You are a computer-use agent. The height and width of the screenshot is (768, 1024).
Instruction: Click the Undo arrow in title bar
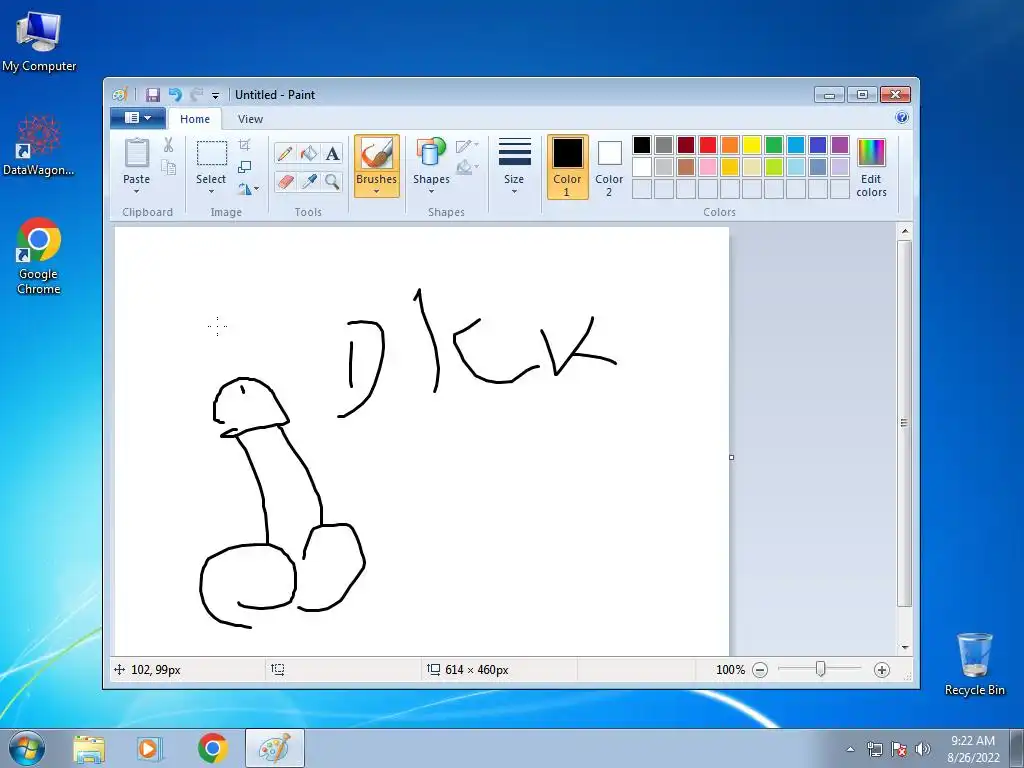(x=174, y=95)
